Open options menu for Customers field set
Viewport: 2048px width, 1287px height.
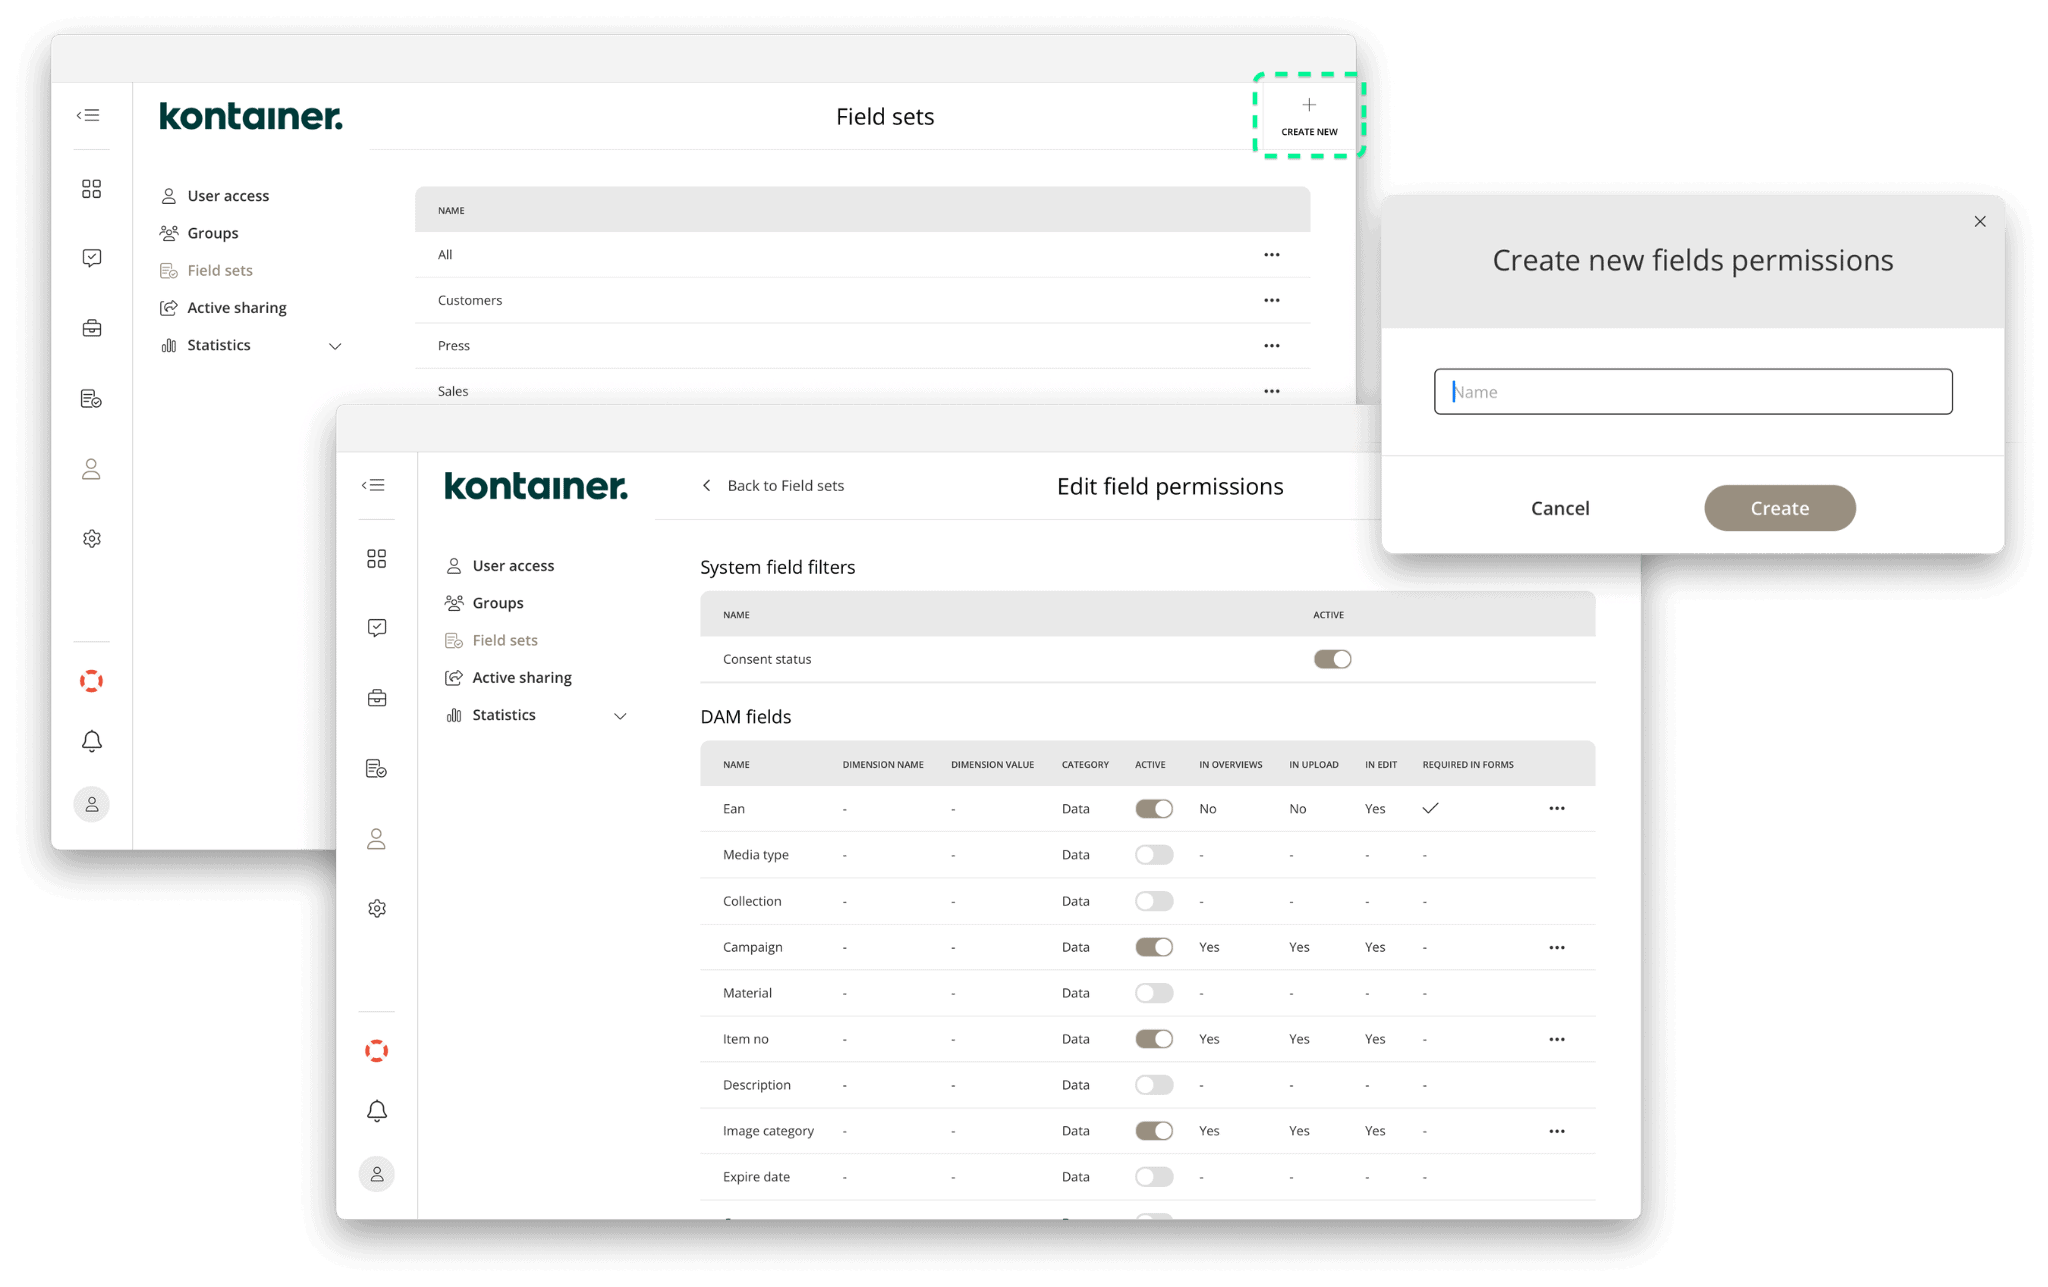point(1271,300)
